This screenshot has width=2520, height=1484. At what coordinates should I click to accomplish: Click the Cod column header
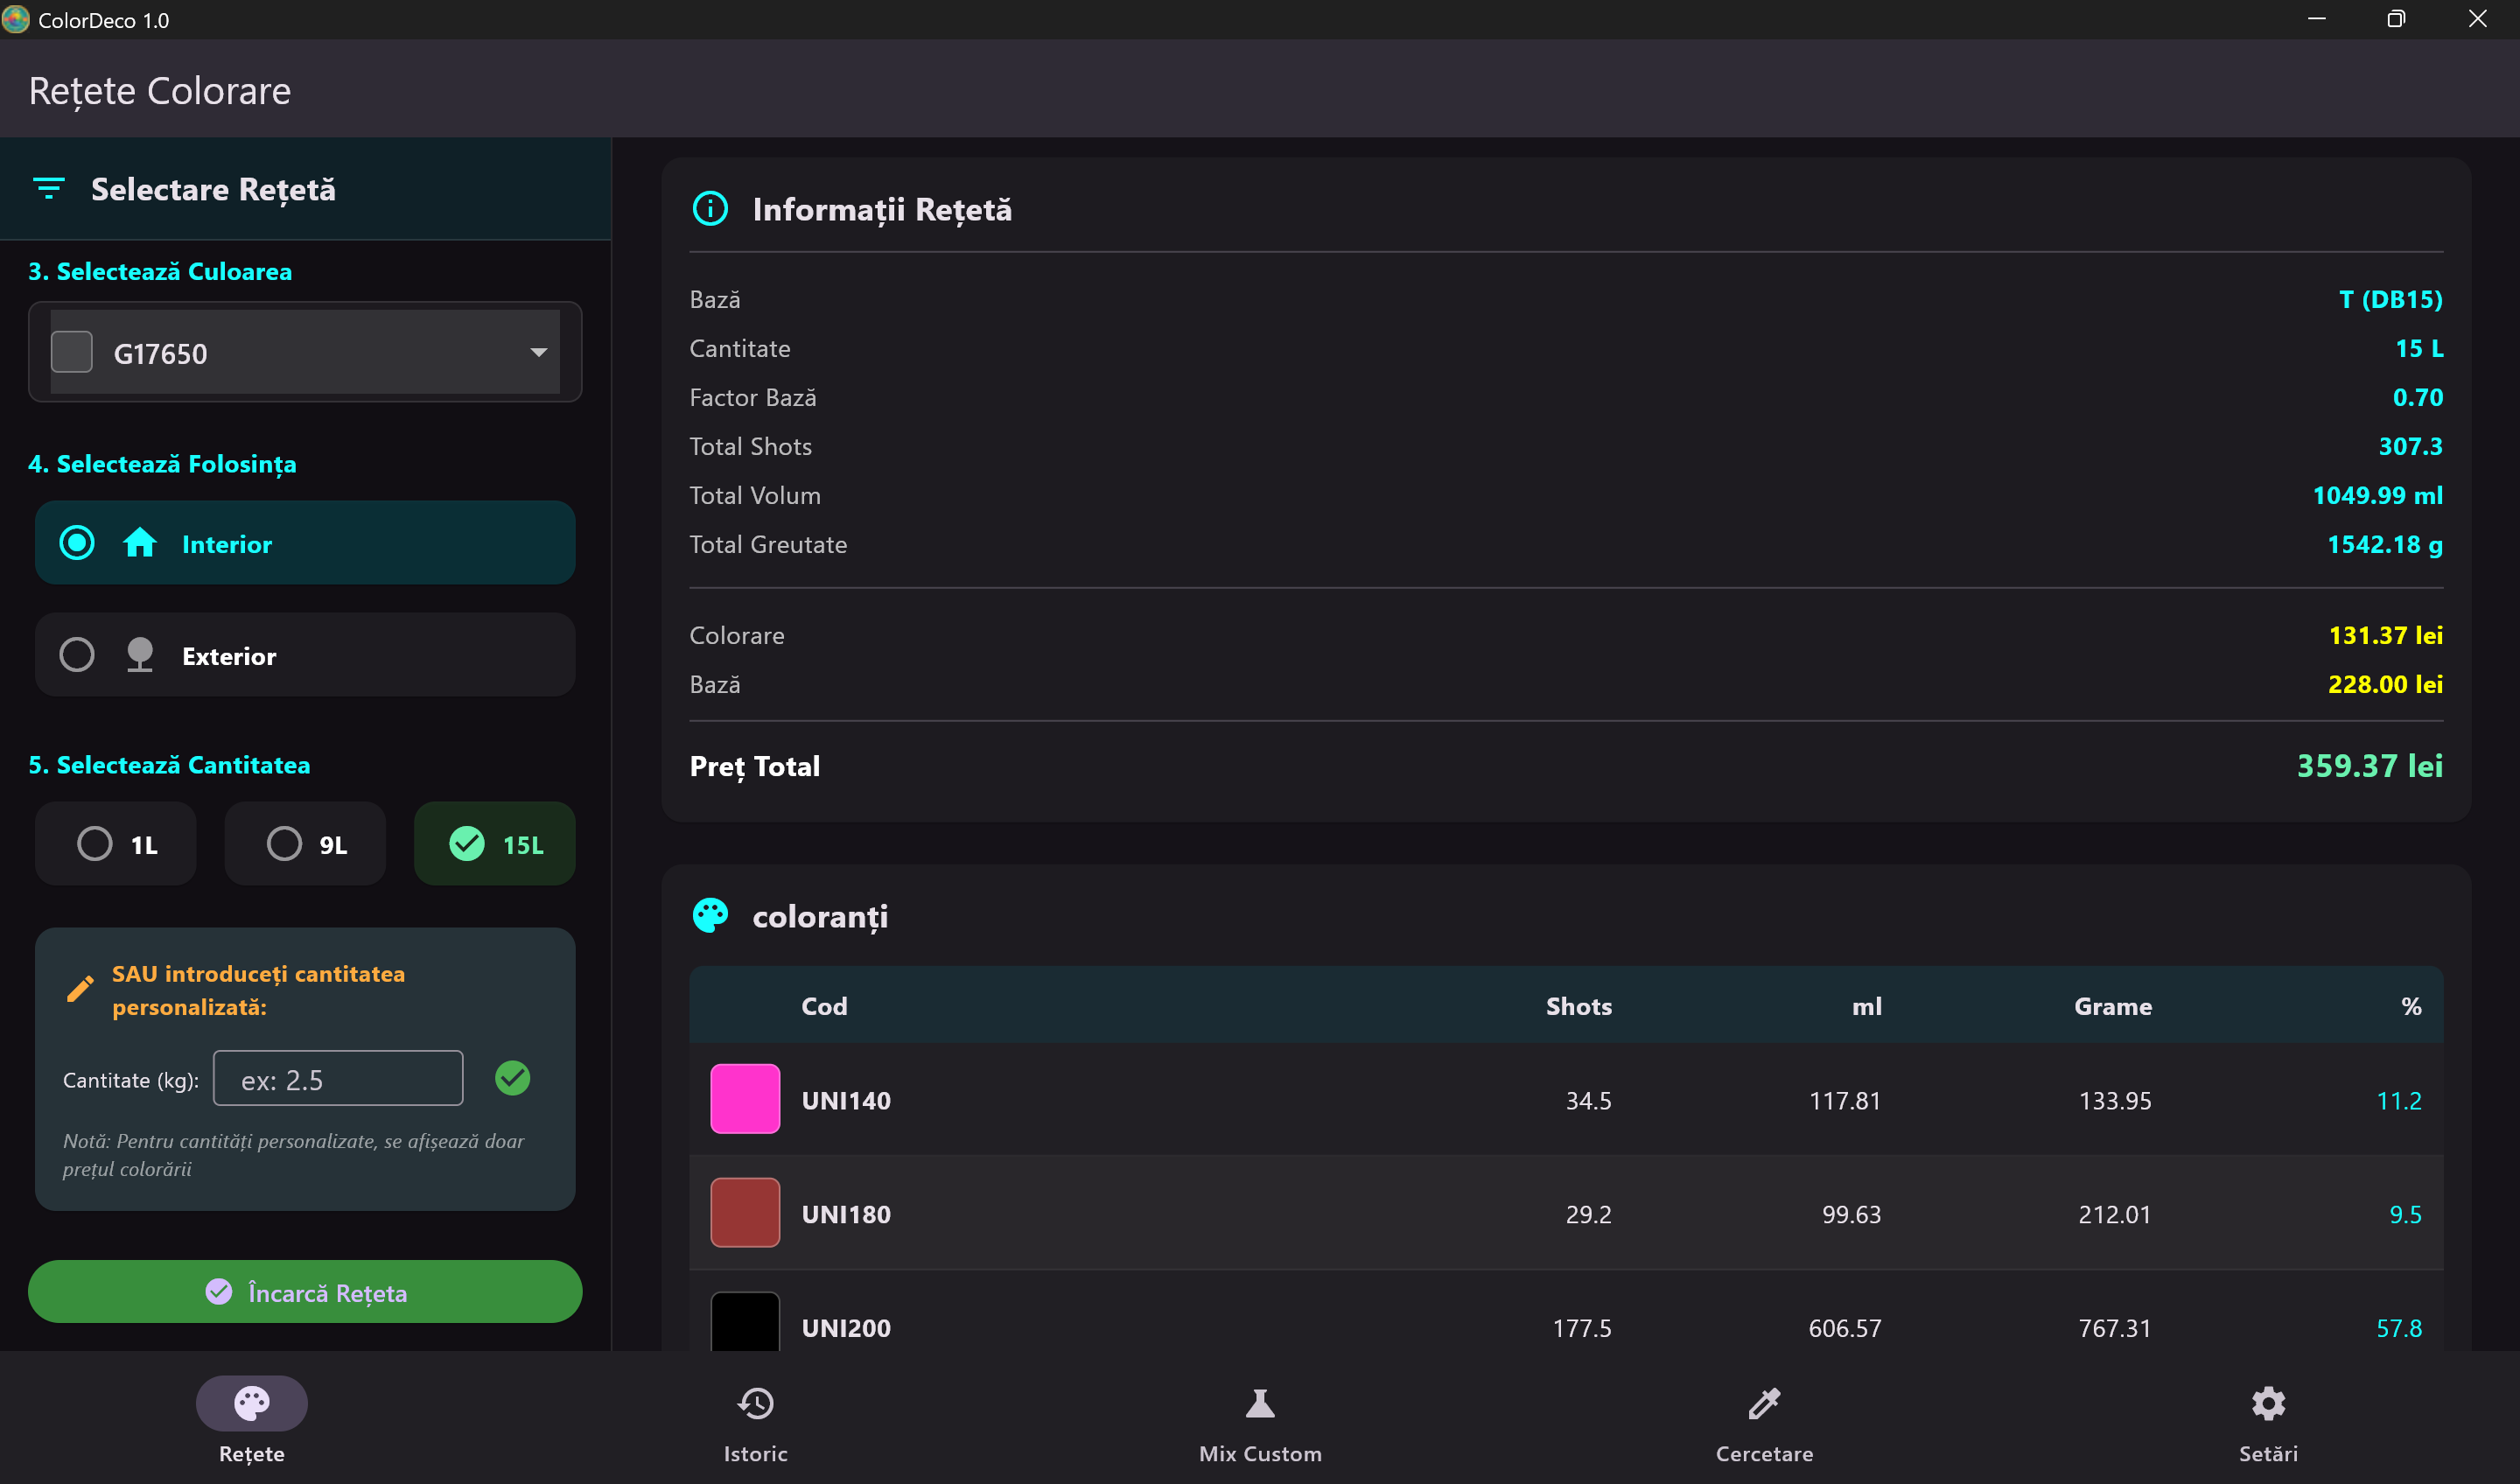pos(824,1006)
